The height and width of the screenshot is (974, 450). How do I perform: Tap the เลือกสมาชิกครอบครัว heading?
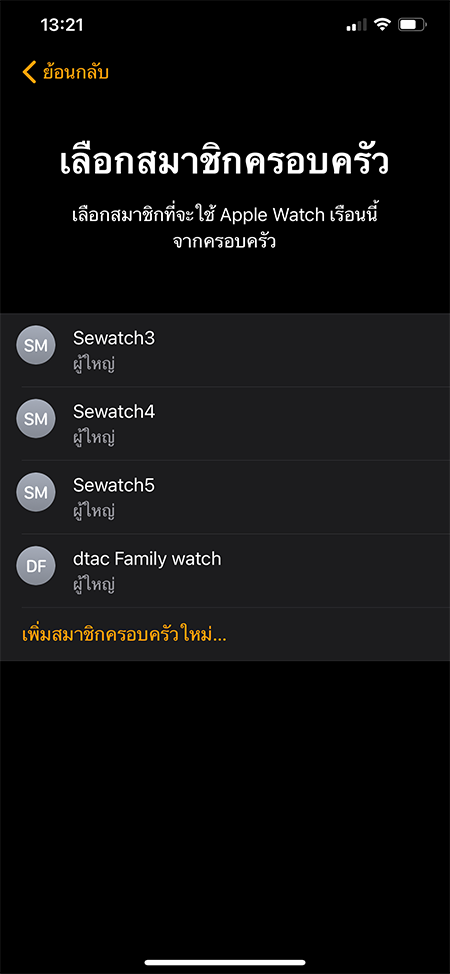coord(225,162)
